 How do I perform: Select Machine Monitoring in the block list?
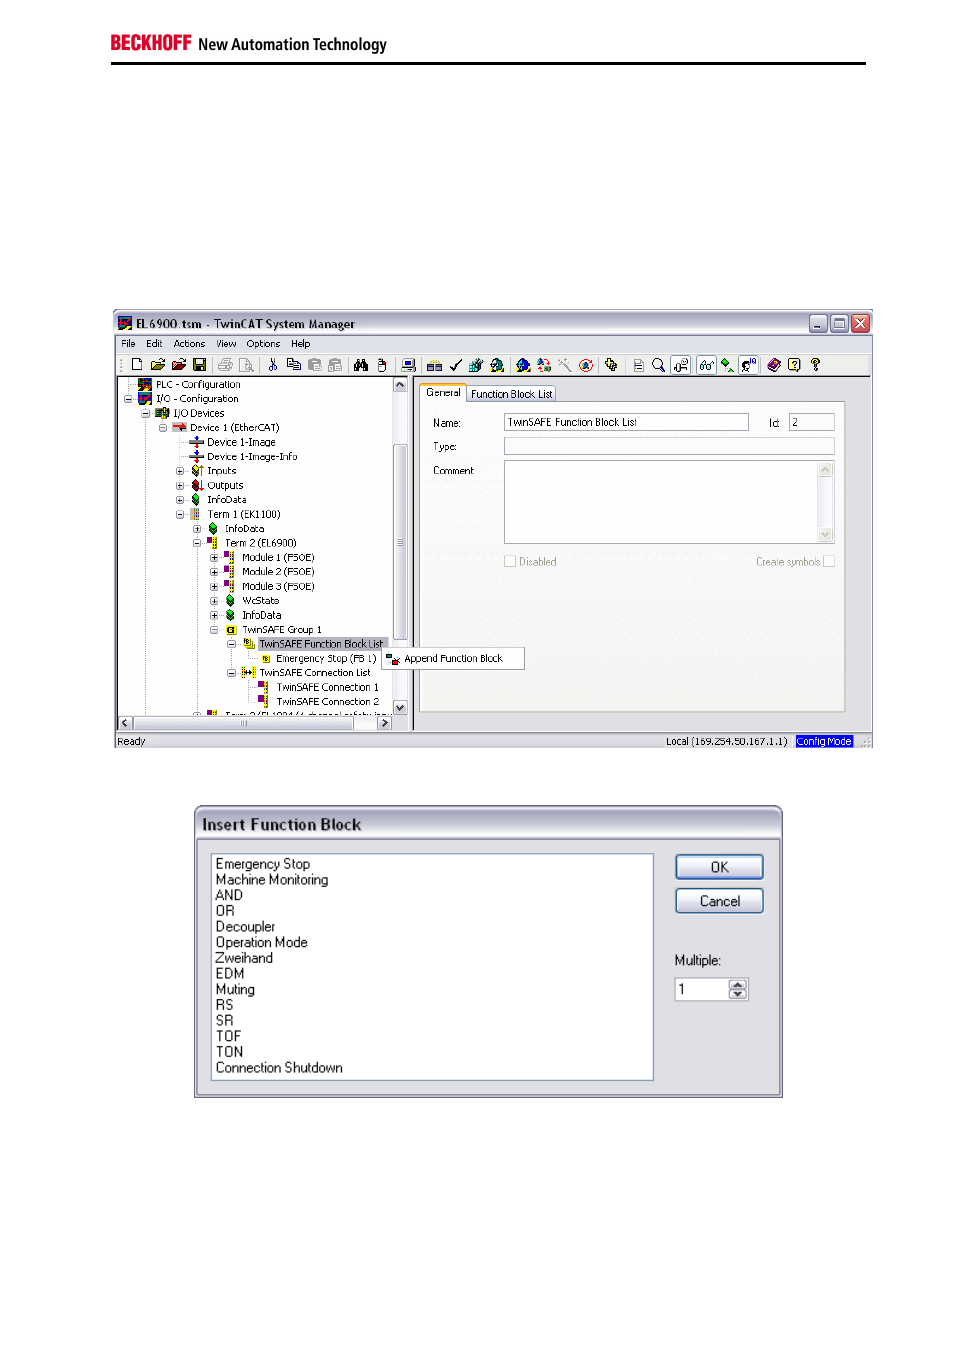pyautogui.click(x=272, y=880)
